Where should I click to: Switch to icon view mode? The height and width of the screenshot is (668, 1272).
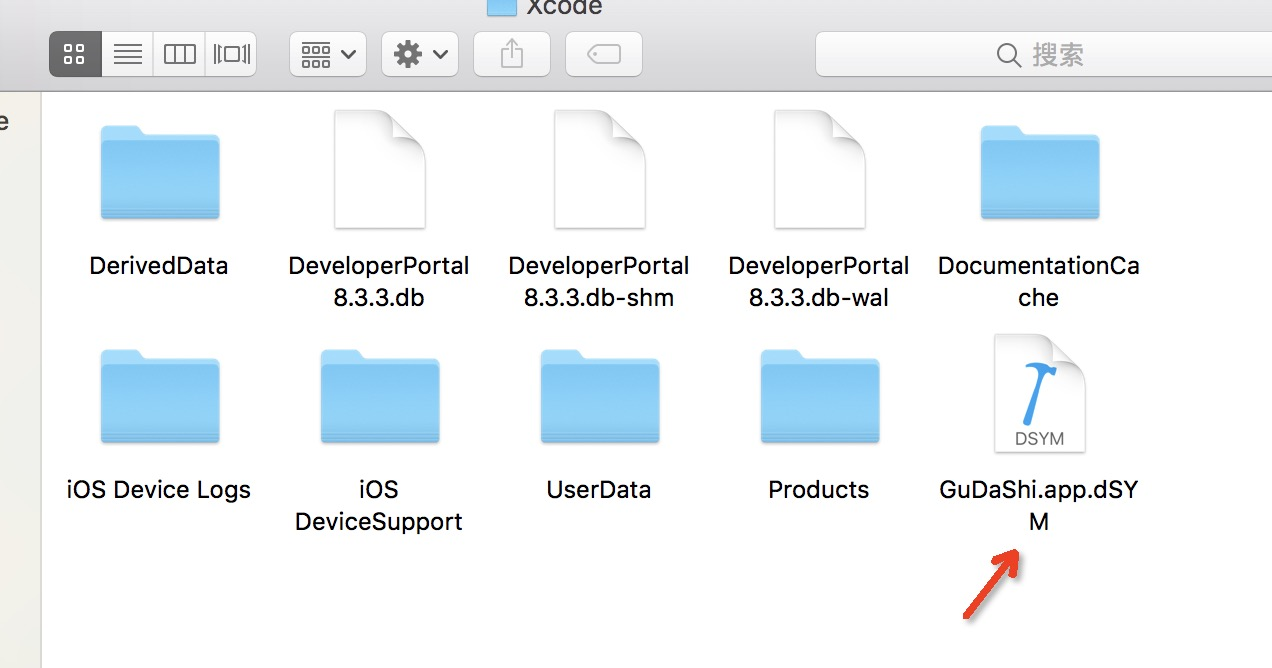coord(75,54)
